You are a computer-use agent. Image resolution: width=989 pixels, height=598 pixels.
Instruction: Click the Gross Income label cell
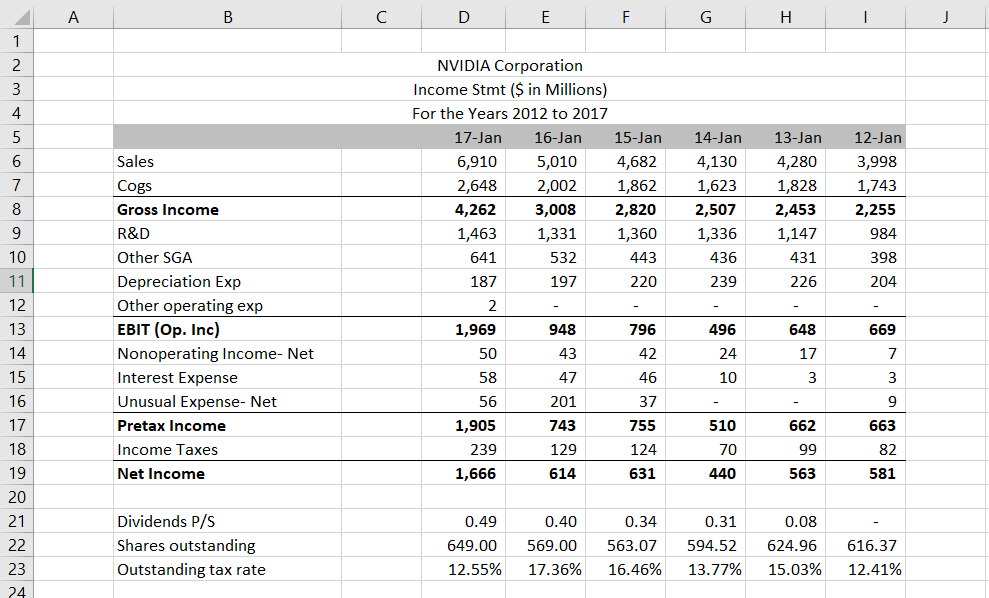pos(228,209)
